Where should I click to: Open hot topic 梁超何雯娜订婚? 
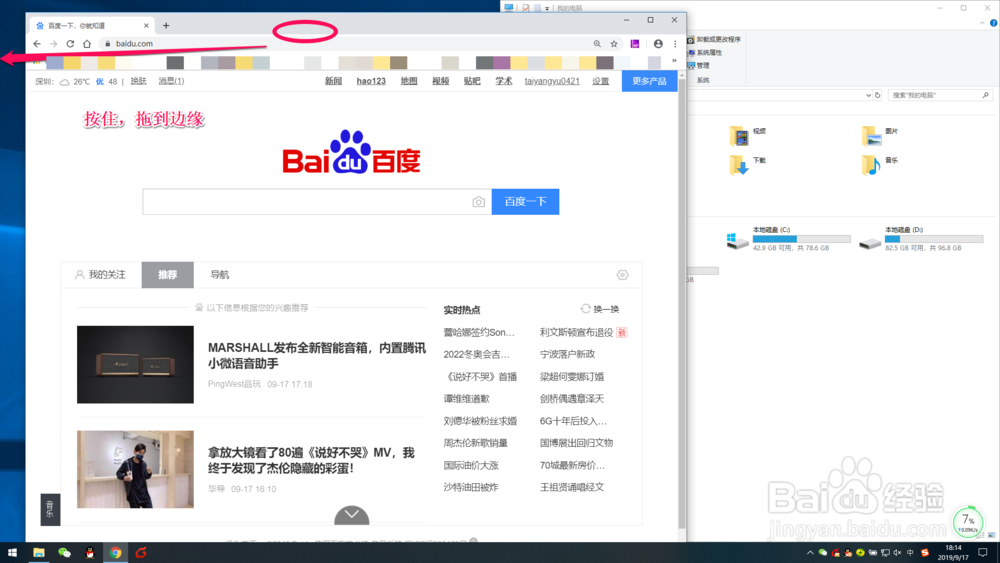(572, 377)
